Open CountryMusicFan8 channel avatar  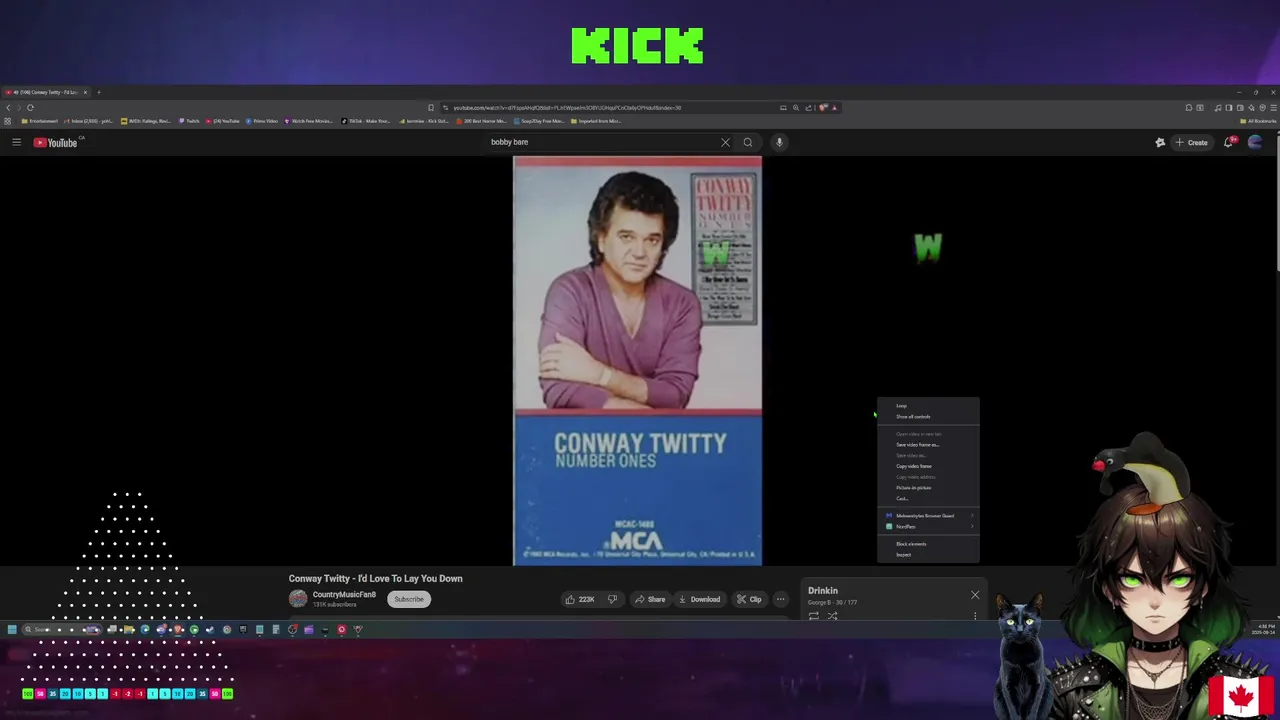[x=298, y=599]
